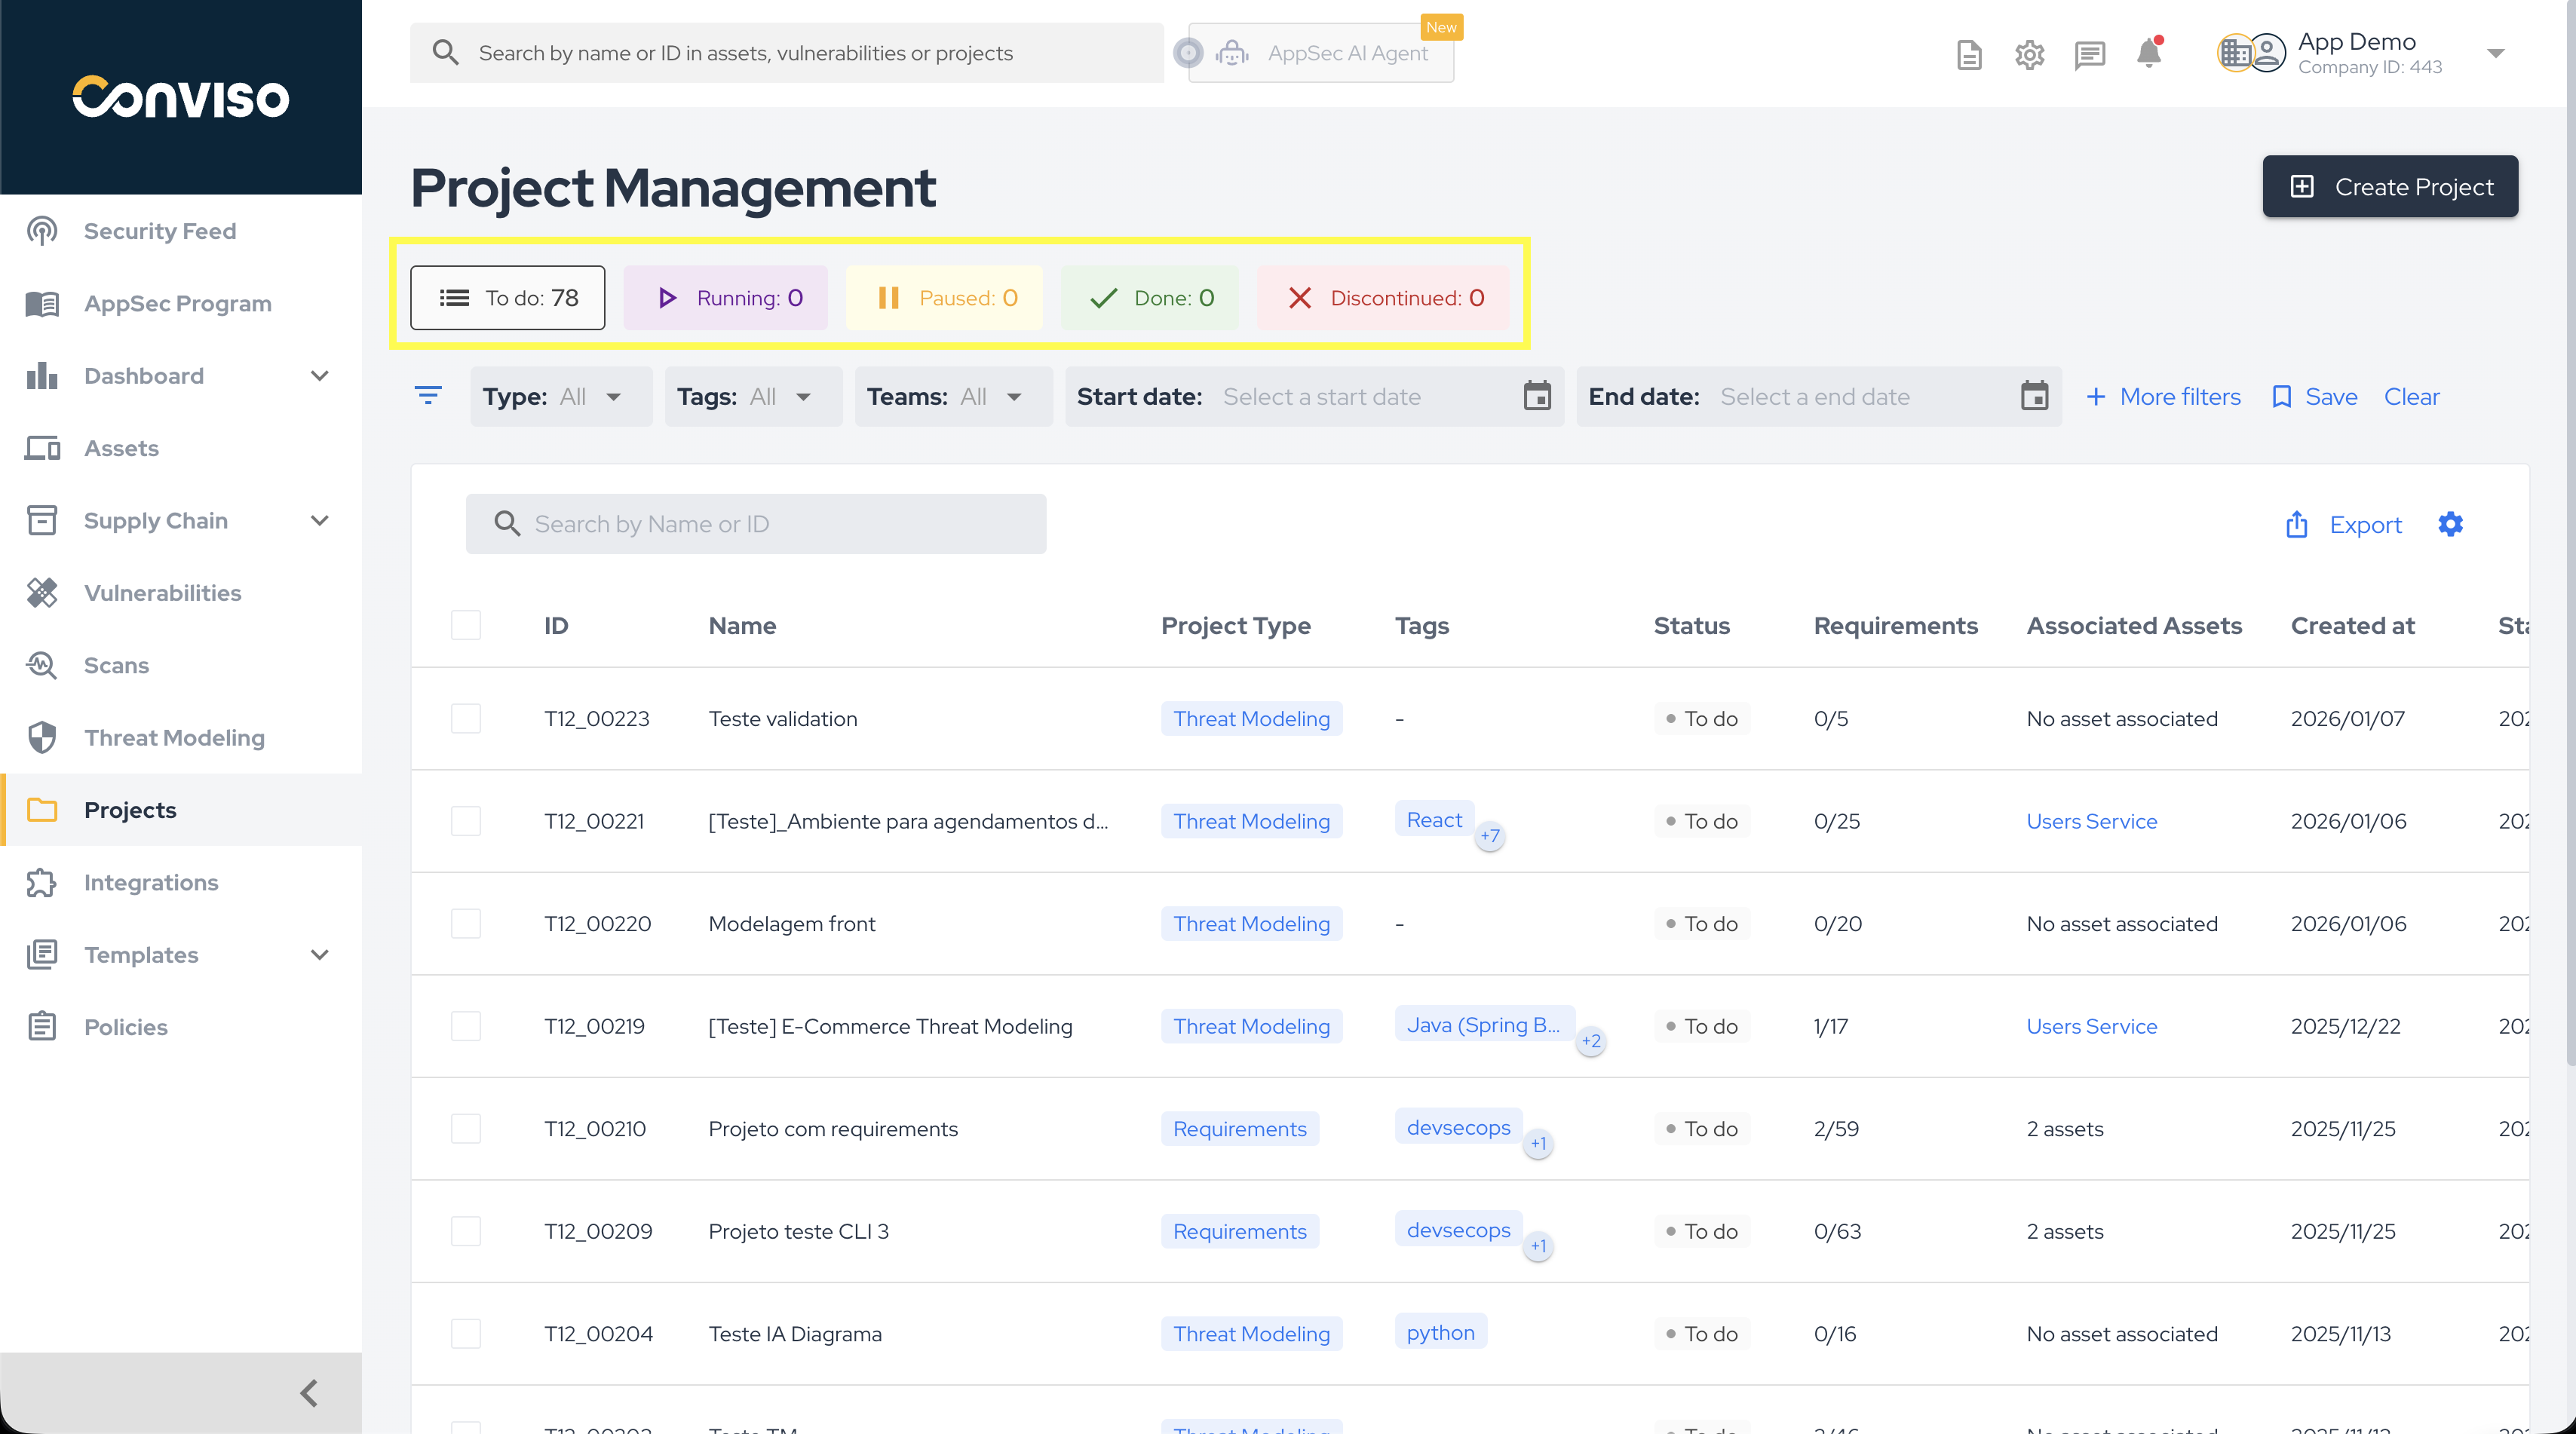The height and width of the screenshot is (1434, 2576).
Task: Toggle the select-all header checkbox
Action: [x=466, y=625]
